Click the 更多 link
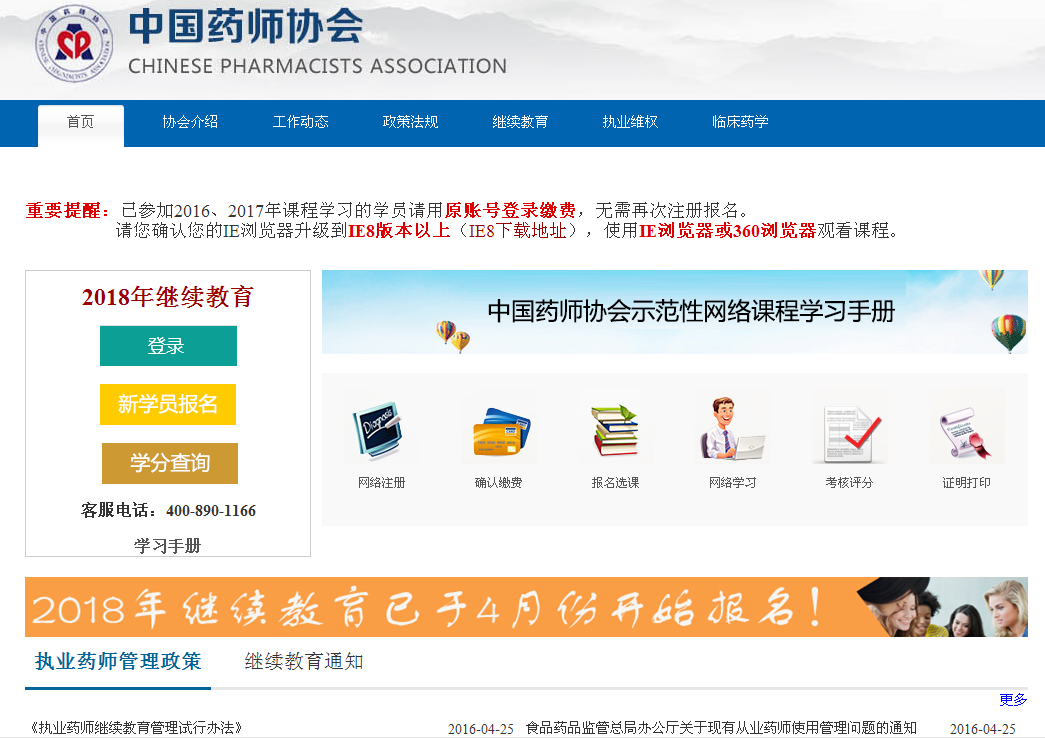Viewport: 1045px width, 738px height. (x=1012, y=700)
